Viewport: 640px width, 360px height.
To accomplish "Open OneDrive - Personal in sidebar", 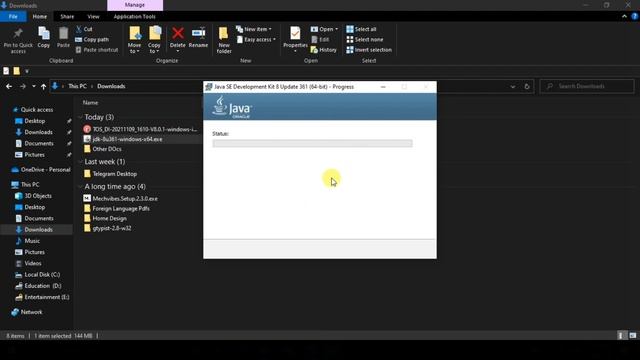I will click(x=41, y=169).
